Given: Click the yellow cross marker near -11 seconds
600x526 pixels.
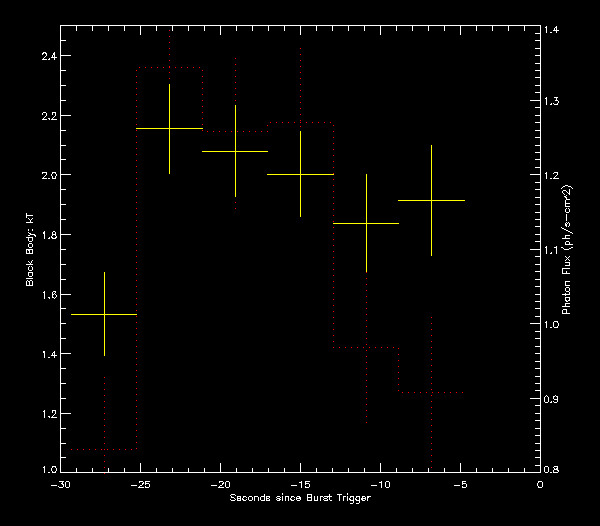Looking at the screenshot, I should (x=366, y=224).
